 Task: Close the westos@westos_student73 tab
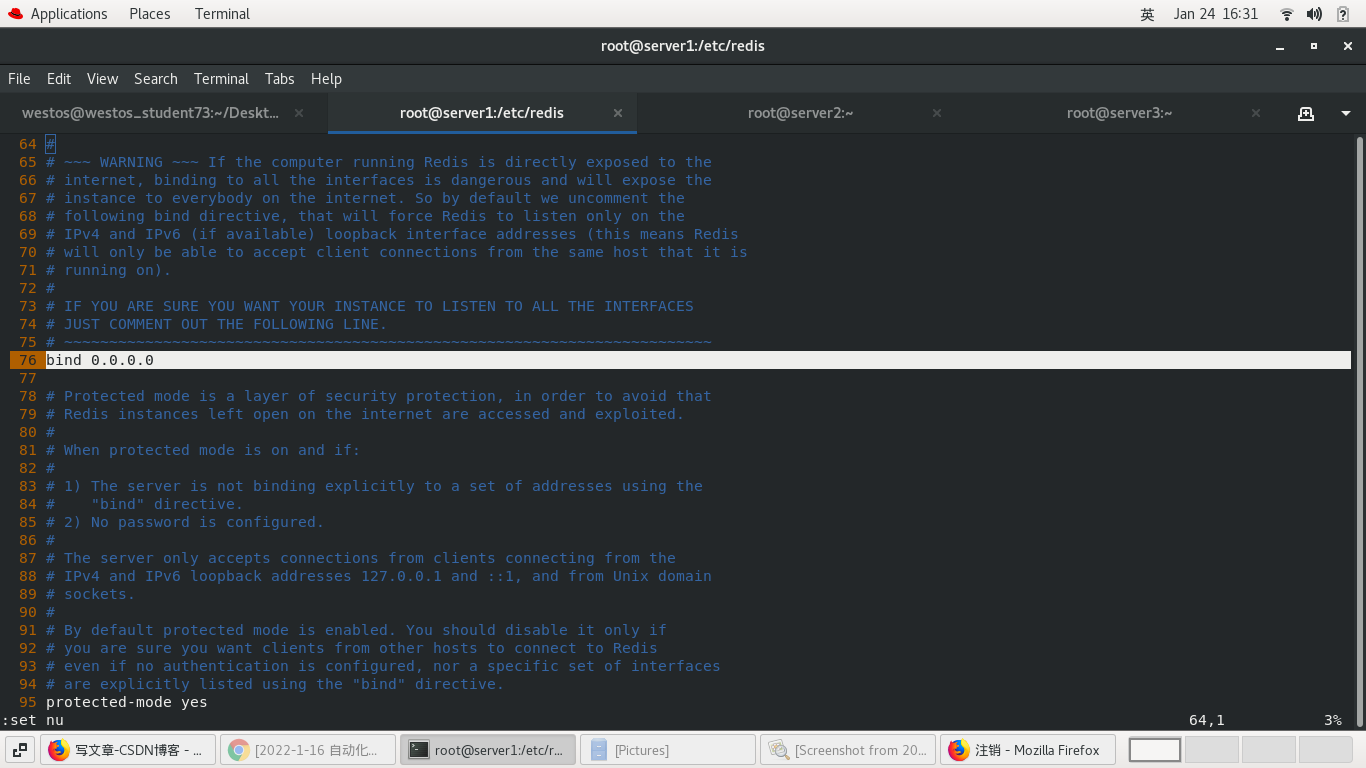(x=299, y=113)
